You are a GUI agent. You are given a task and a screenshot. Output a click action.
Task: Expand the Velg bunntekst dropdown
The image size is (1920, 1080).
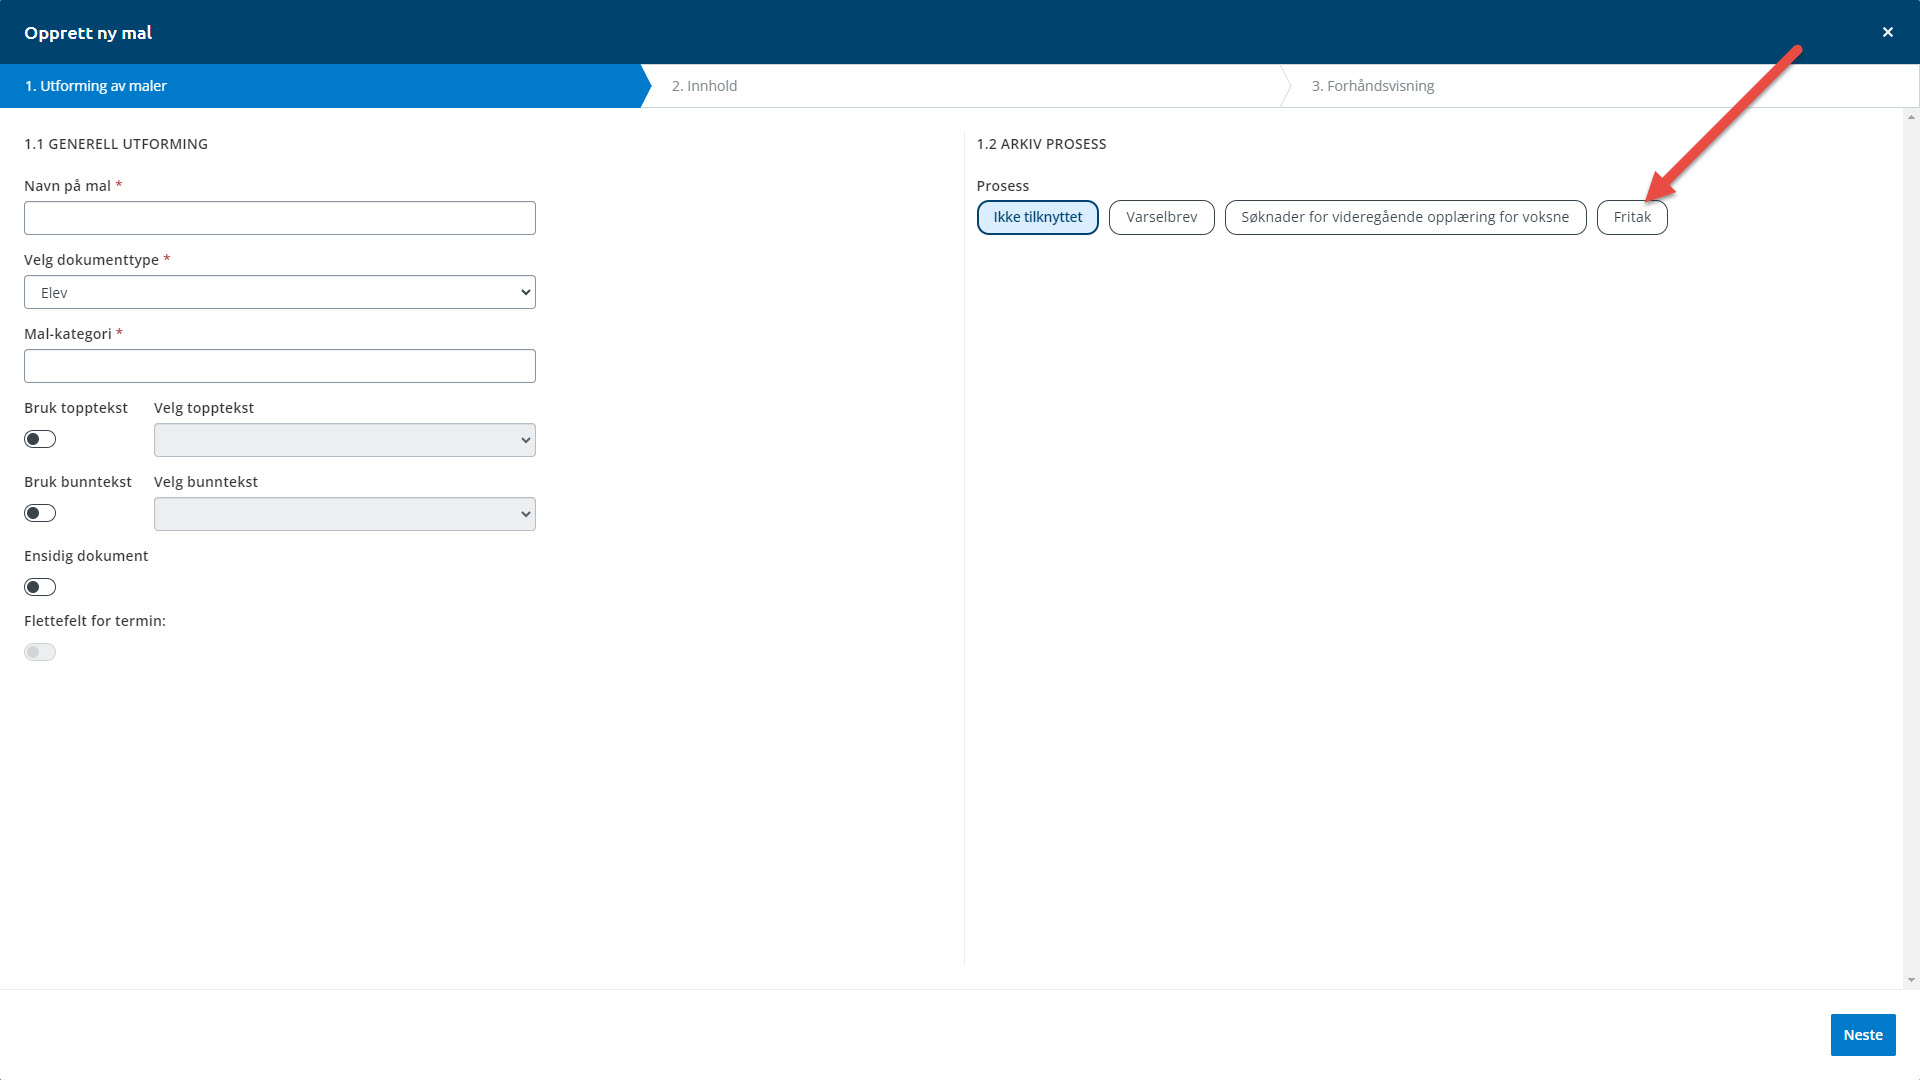click(344, 514)
